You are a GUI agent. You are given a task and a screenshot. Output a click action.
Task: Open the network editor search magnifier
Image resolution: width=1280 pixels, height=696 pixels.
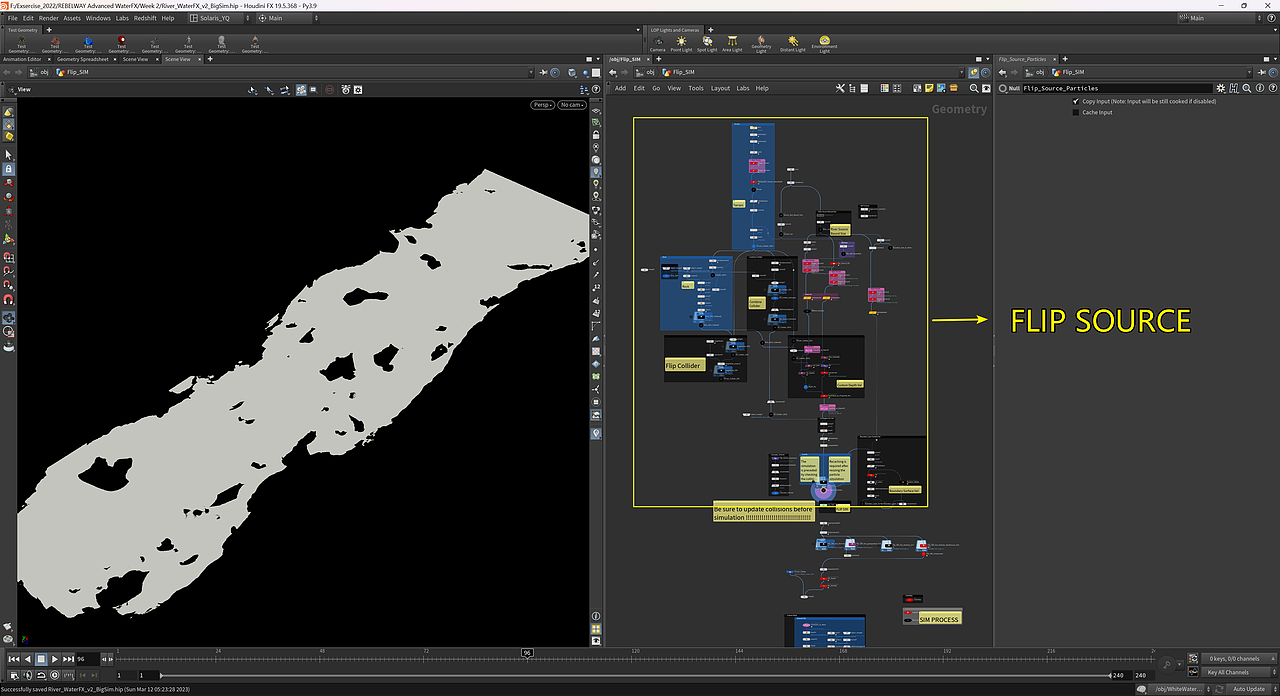973,88
